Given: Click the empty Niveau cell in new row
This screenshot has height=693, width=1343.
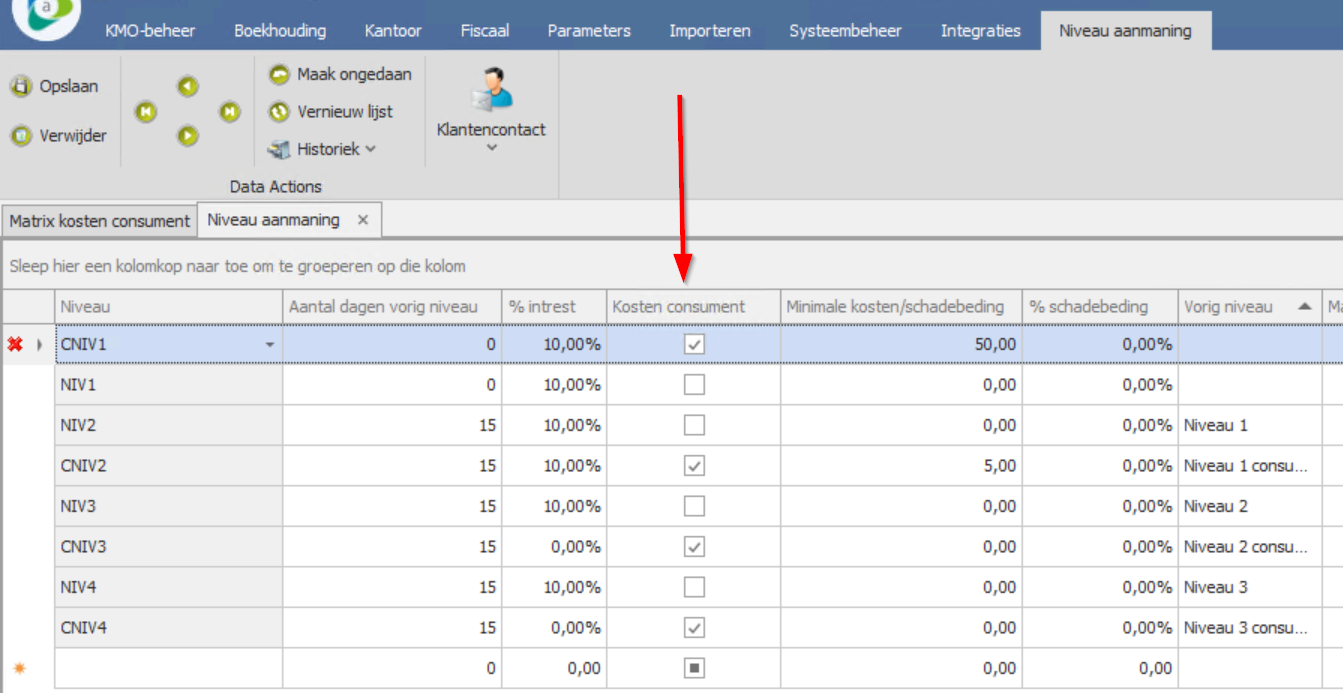Looking at the screenshot, I should coord(168,668).
